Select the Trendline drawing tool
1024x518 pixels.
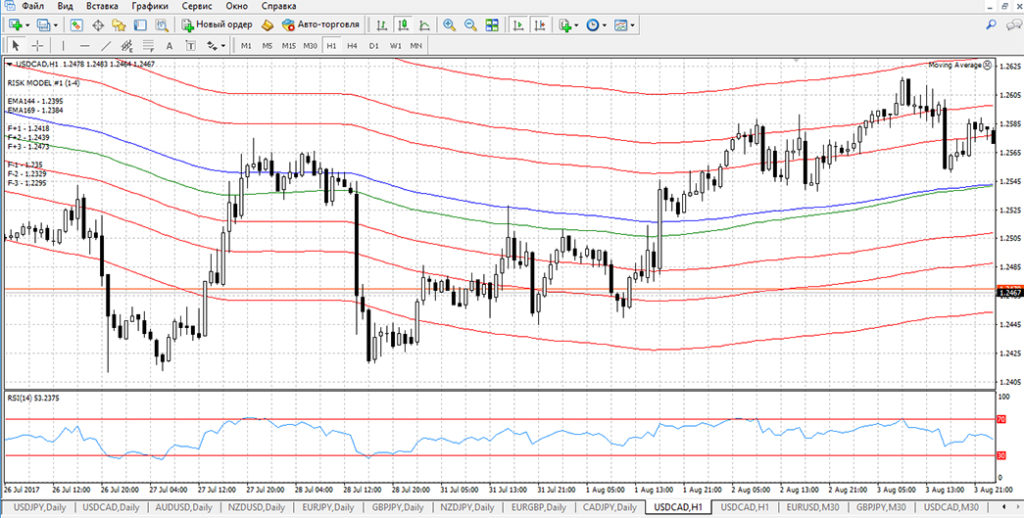[105, 45]
